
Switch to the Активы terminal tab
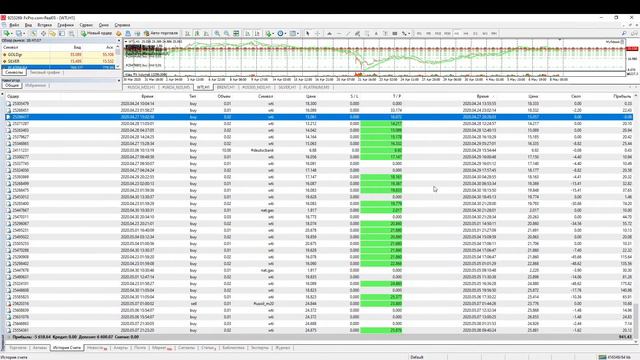(40, 348)
